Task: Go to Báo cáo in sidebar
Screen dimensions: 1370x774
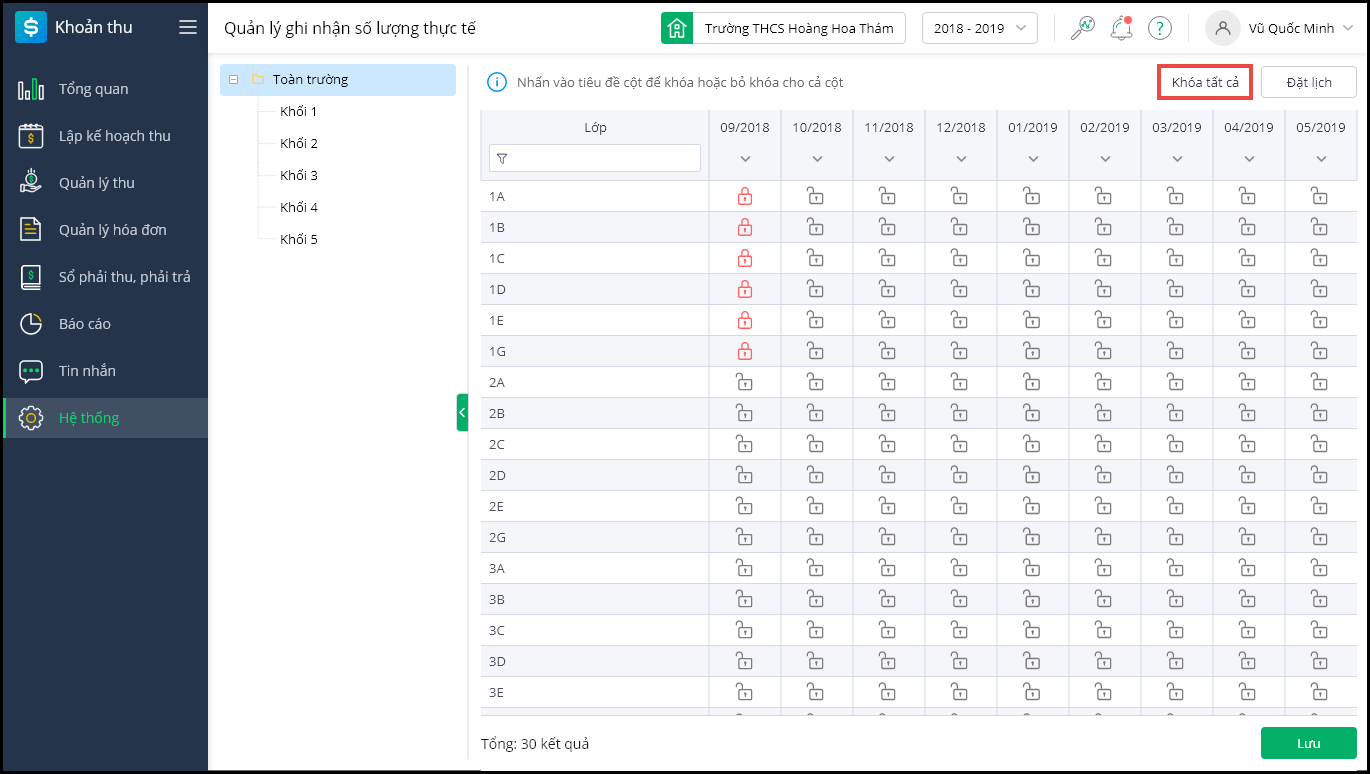Action: [84, 324]
